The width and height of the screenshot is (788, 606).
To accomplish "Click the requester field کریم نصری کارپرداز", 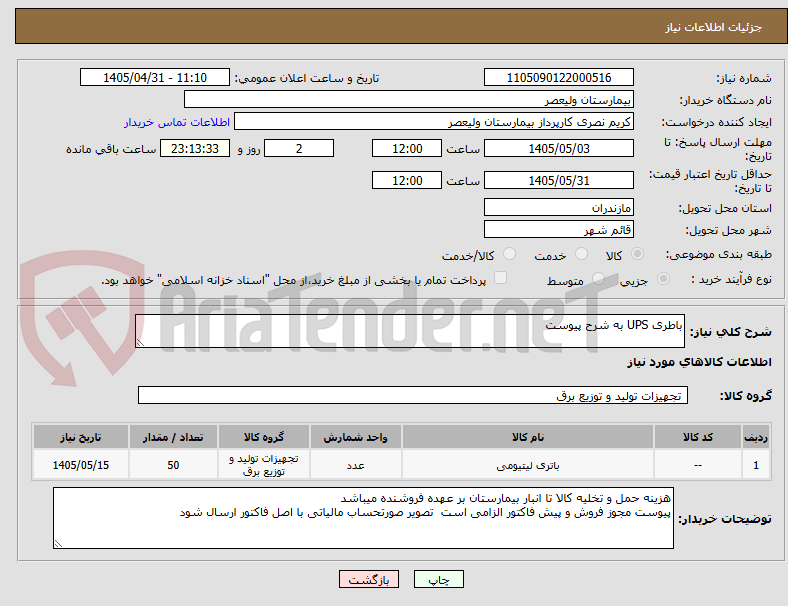I will [x=434, y=122].
